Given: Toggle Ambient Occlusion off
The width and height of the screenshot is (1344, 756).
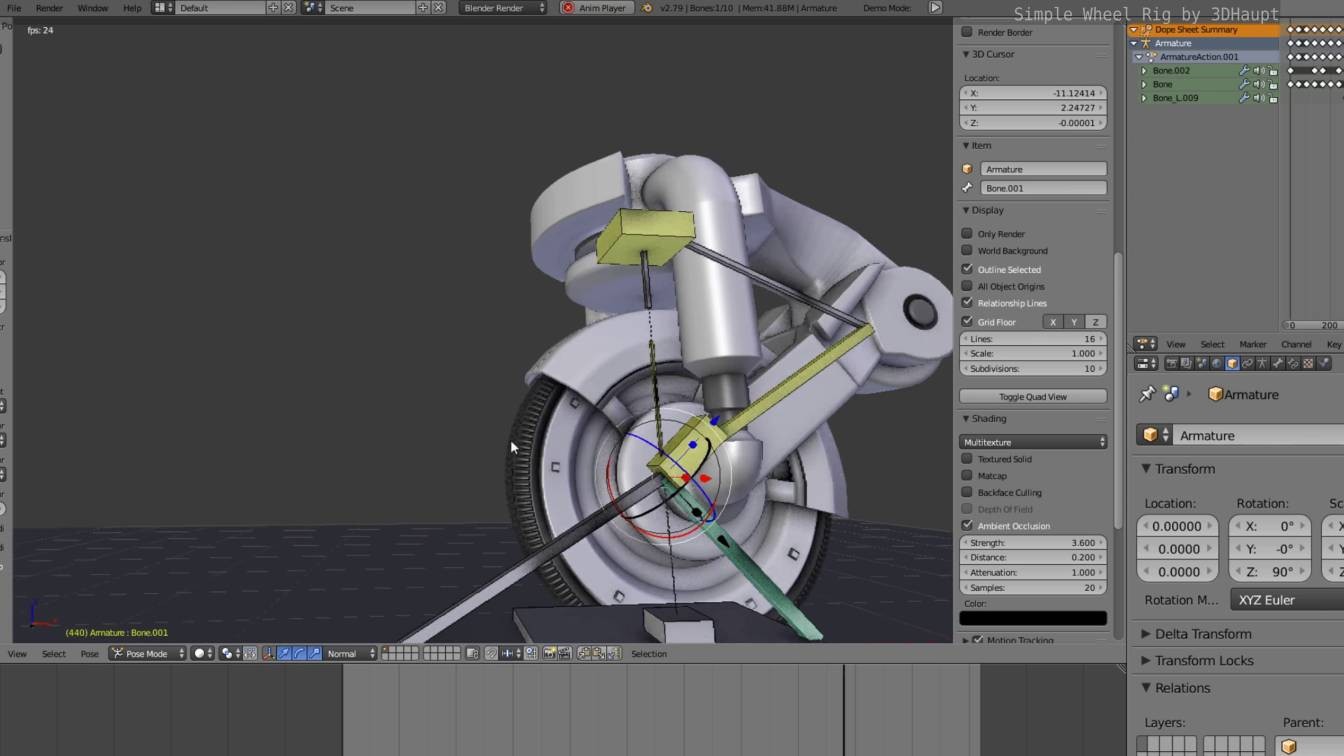Looking at the screenshot, I should 967,525.
